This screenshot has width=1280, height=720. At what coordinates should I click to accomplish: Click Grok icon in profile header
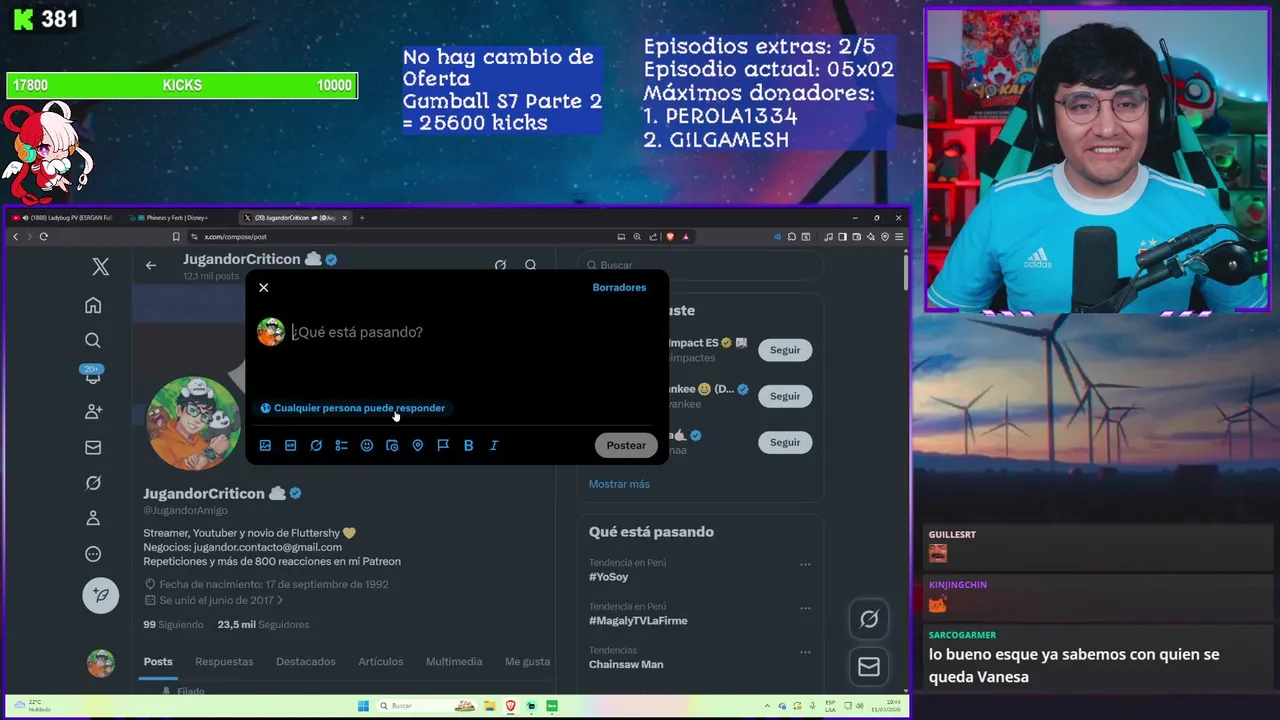click(x=500, y=265)
